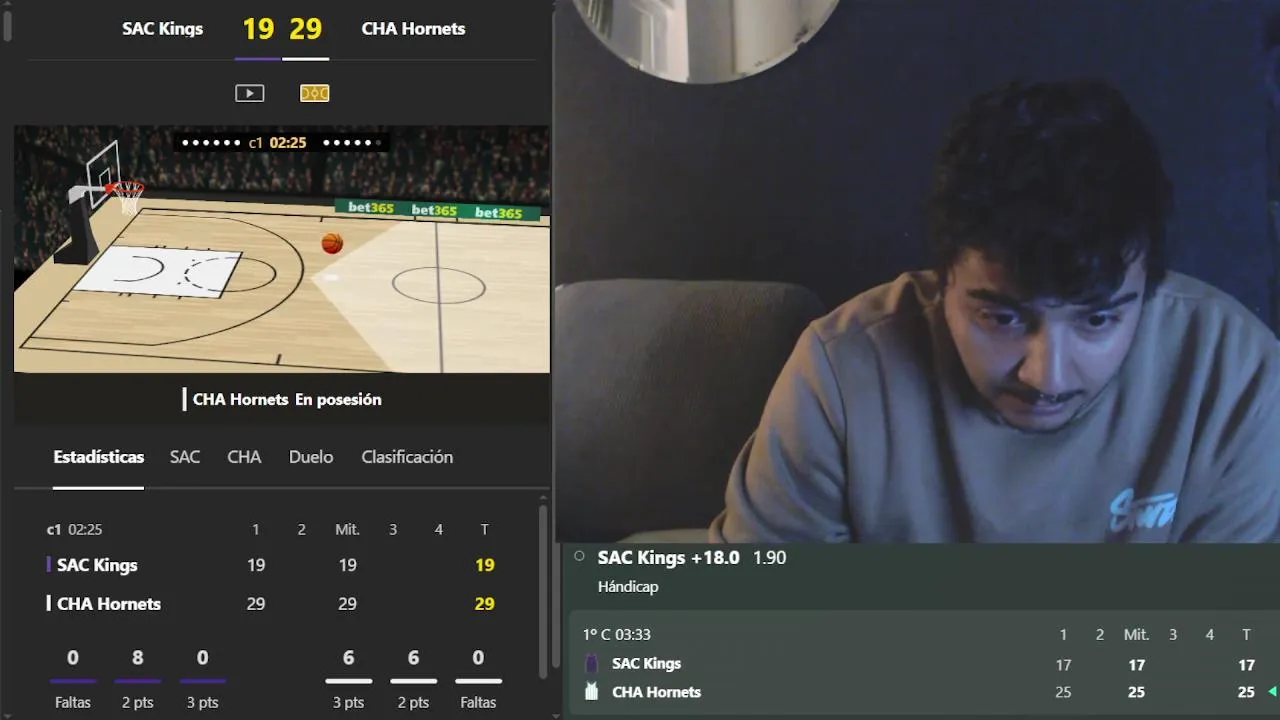Click the CHA Hornets team name in header
Image resolution: width=1280 pixels, height=720 pixels.
413,29
